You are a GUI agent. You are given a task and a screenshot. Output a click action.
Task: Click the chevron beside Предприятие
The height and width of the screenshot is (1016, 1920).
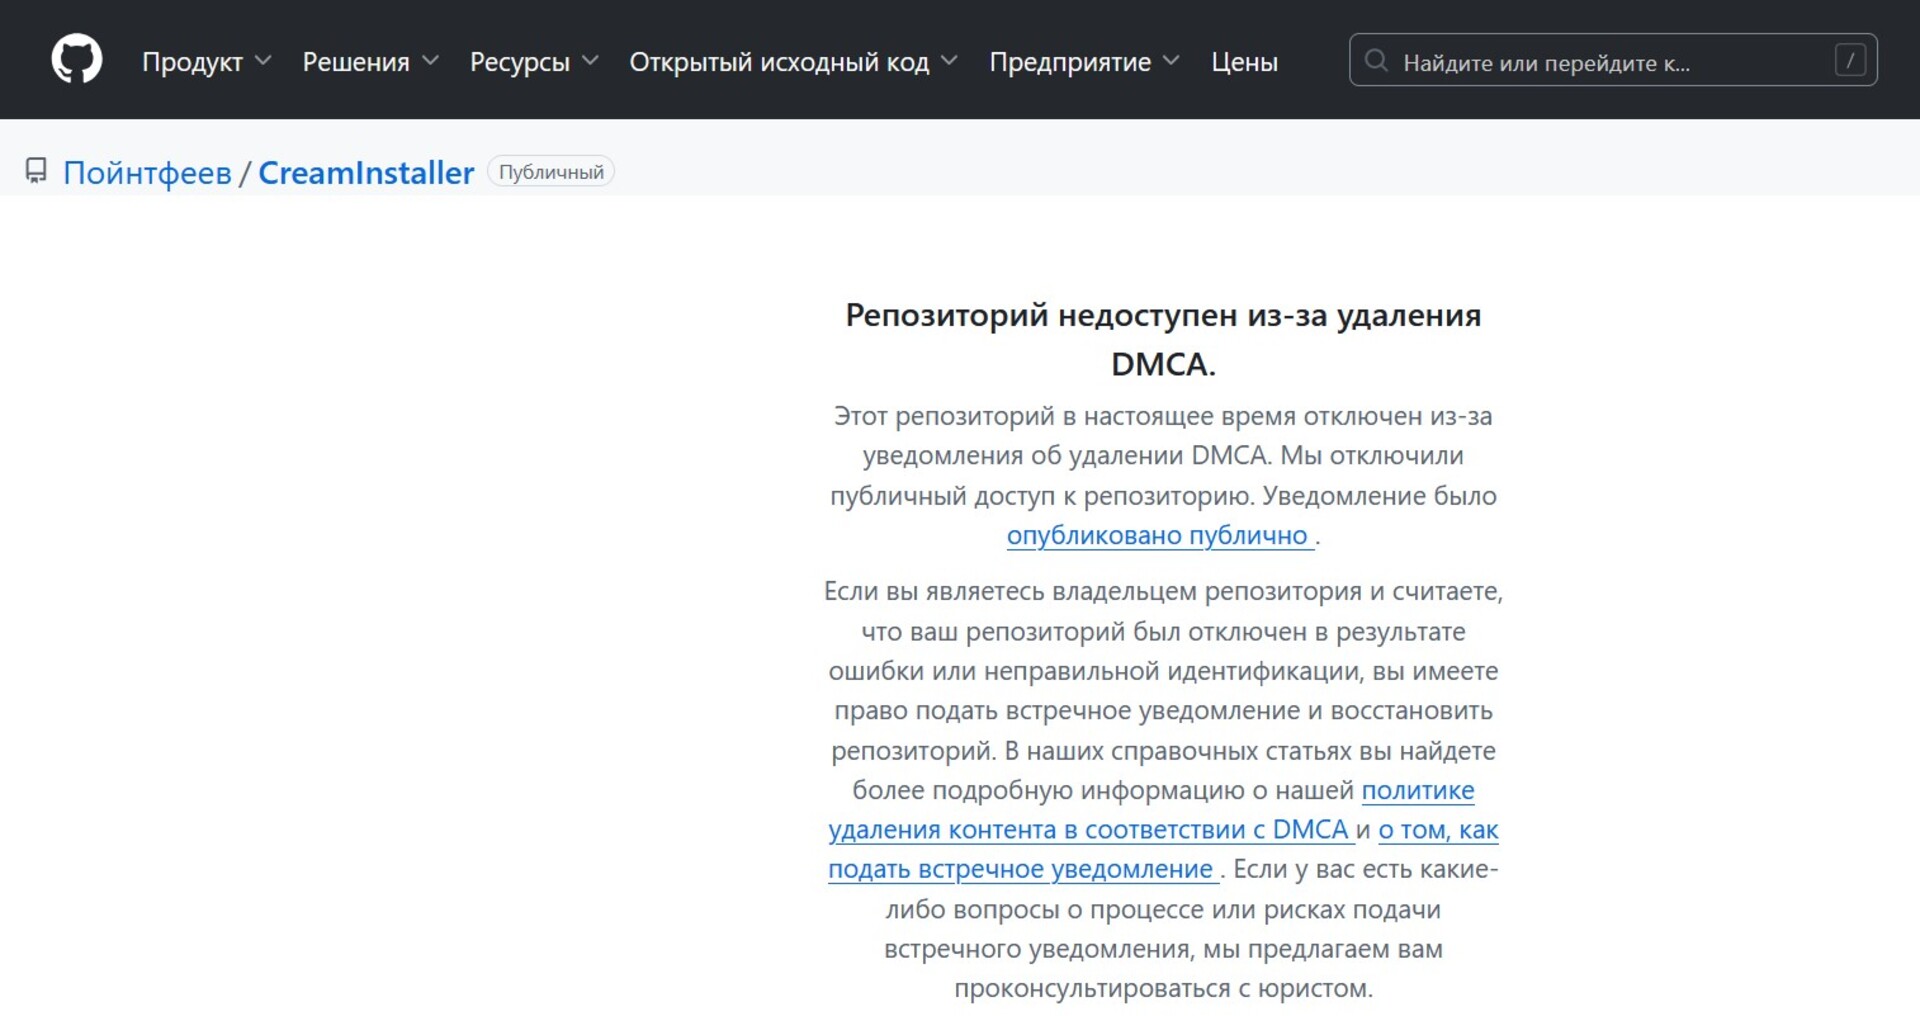coord(1171,61)
